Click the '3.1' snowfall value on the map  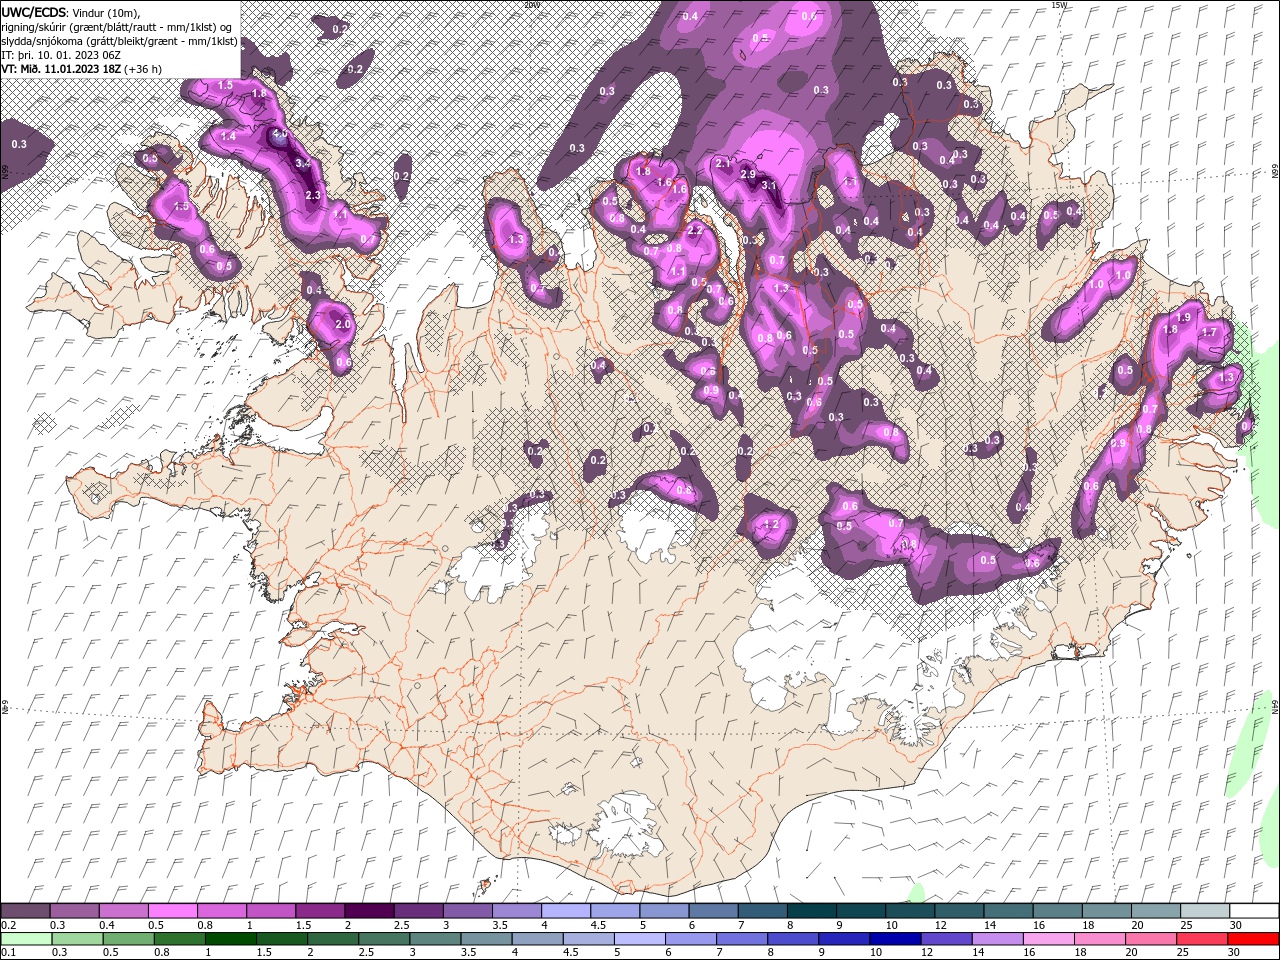(x=769, y=185)
